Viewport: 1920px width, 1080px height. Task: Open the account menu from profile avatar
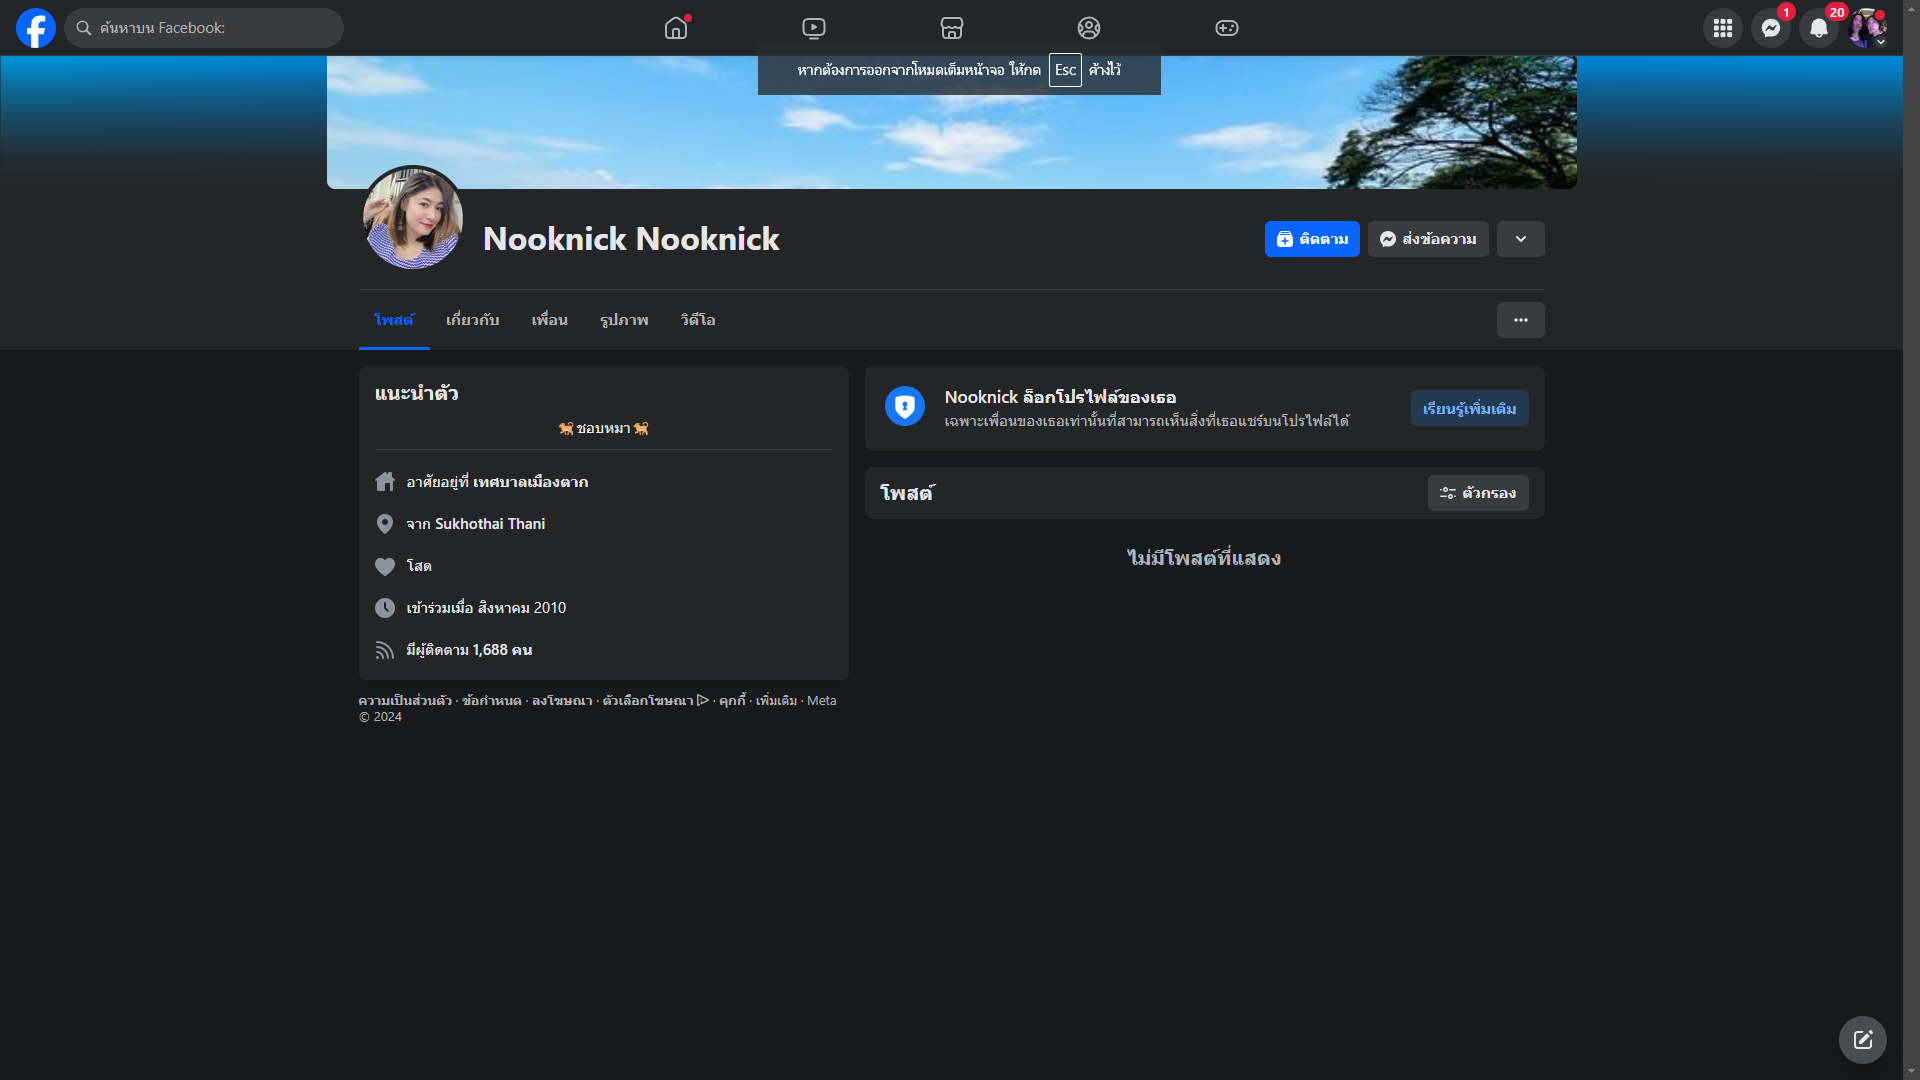coord(1867,28)
